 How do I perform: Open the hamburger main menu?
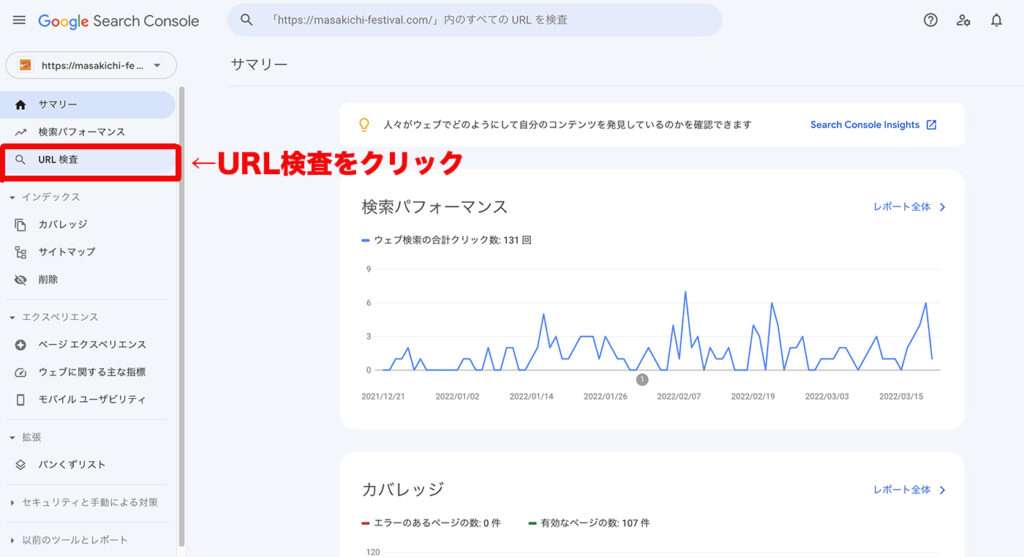[19, 20]
